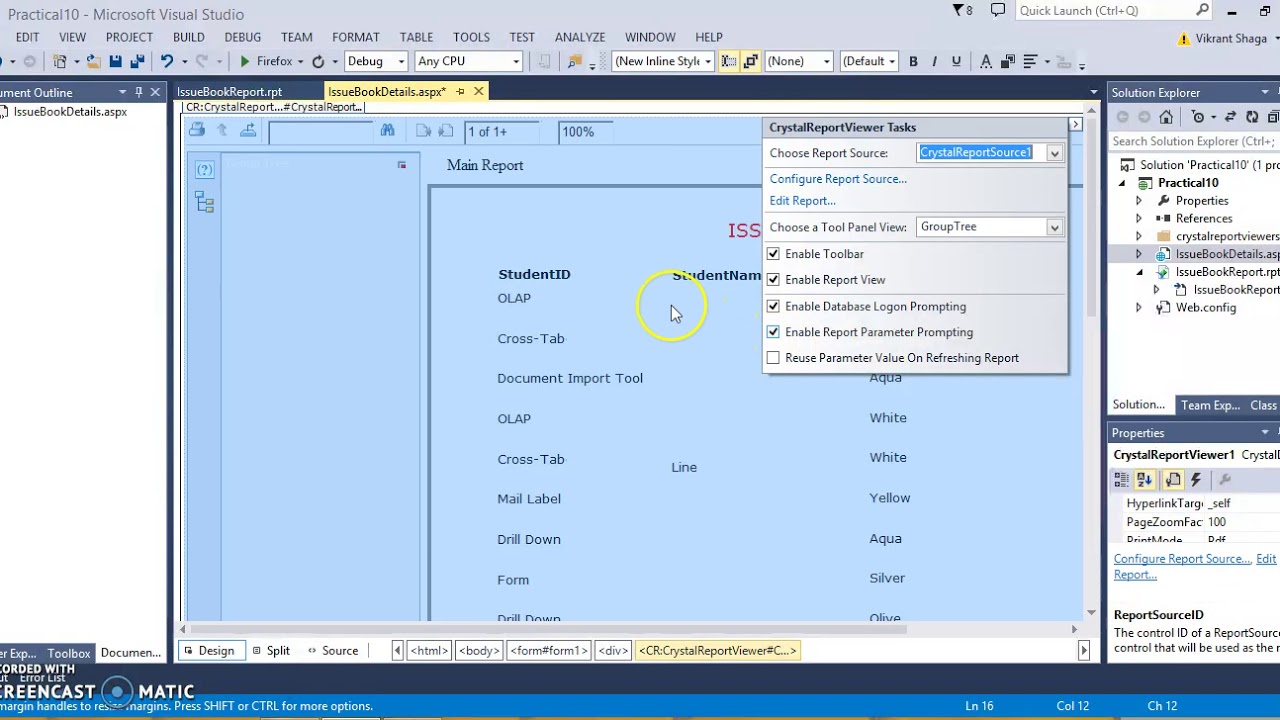Image resolution: width=1280 pixels, height=720 pixels.
Task: Click the Undo arrow in the toolbar
Action: click(167, 62)
